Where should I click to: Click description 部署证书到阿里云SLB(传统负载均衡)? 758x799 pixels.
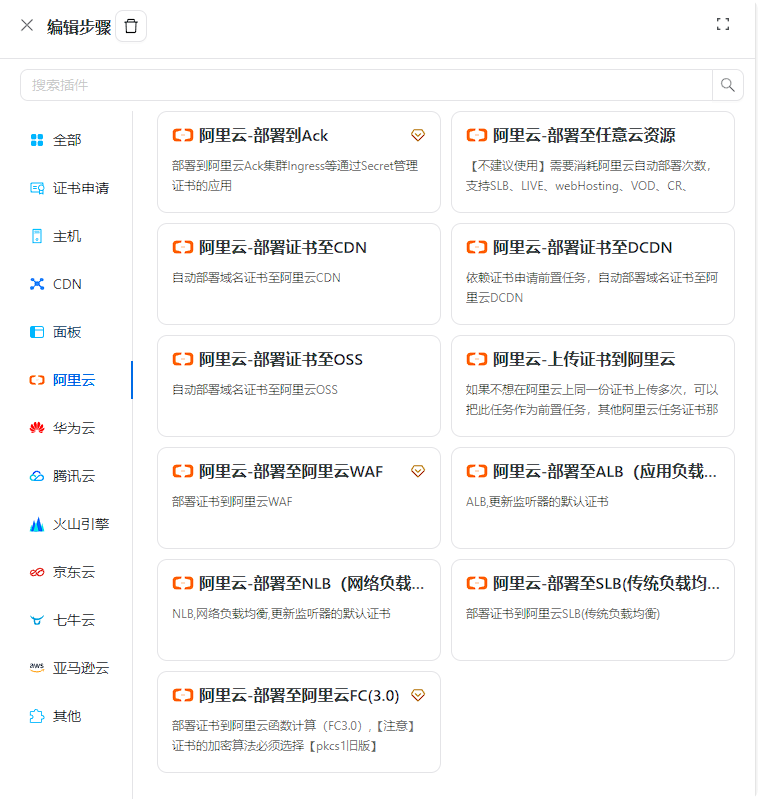pyautogui.click(x=563, y=614)
